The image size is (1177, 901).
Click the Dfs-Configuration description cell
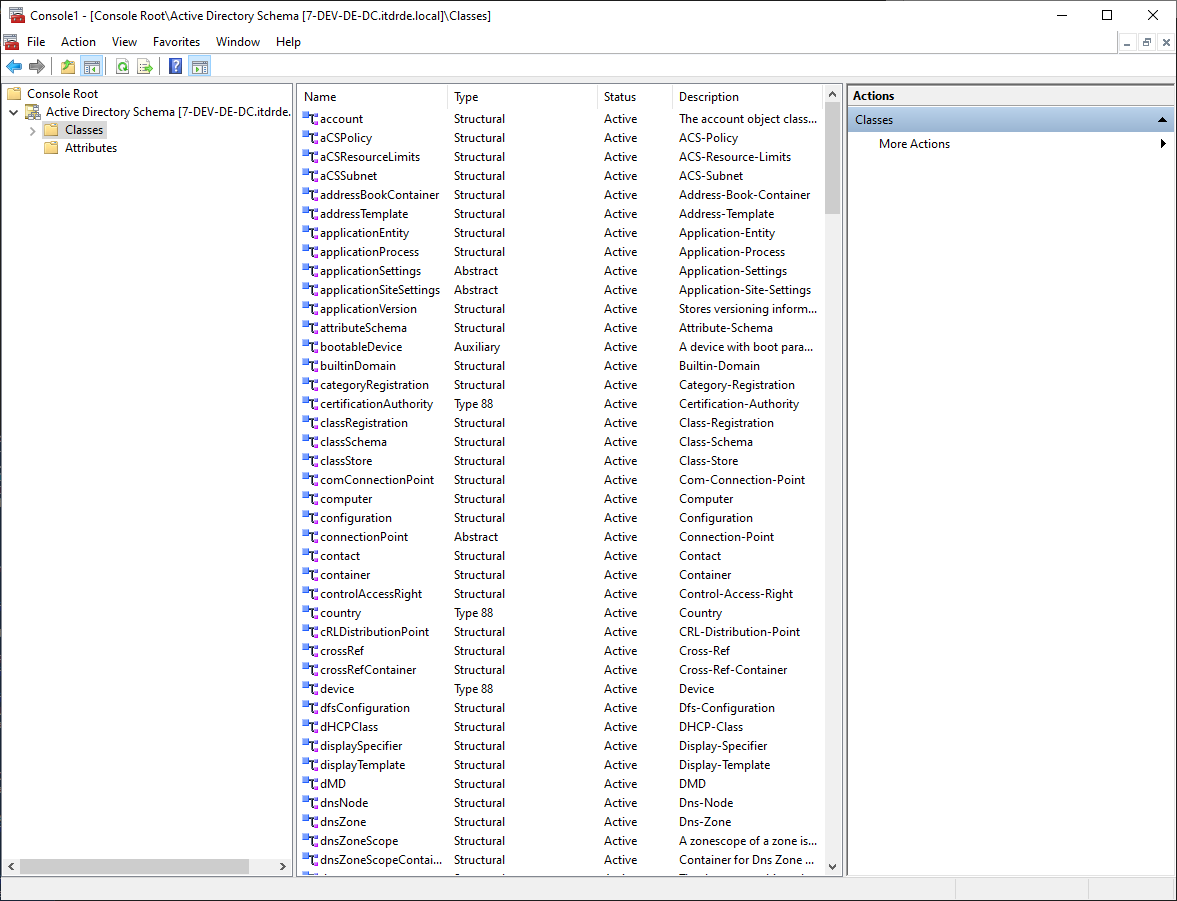727,708
